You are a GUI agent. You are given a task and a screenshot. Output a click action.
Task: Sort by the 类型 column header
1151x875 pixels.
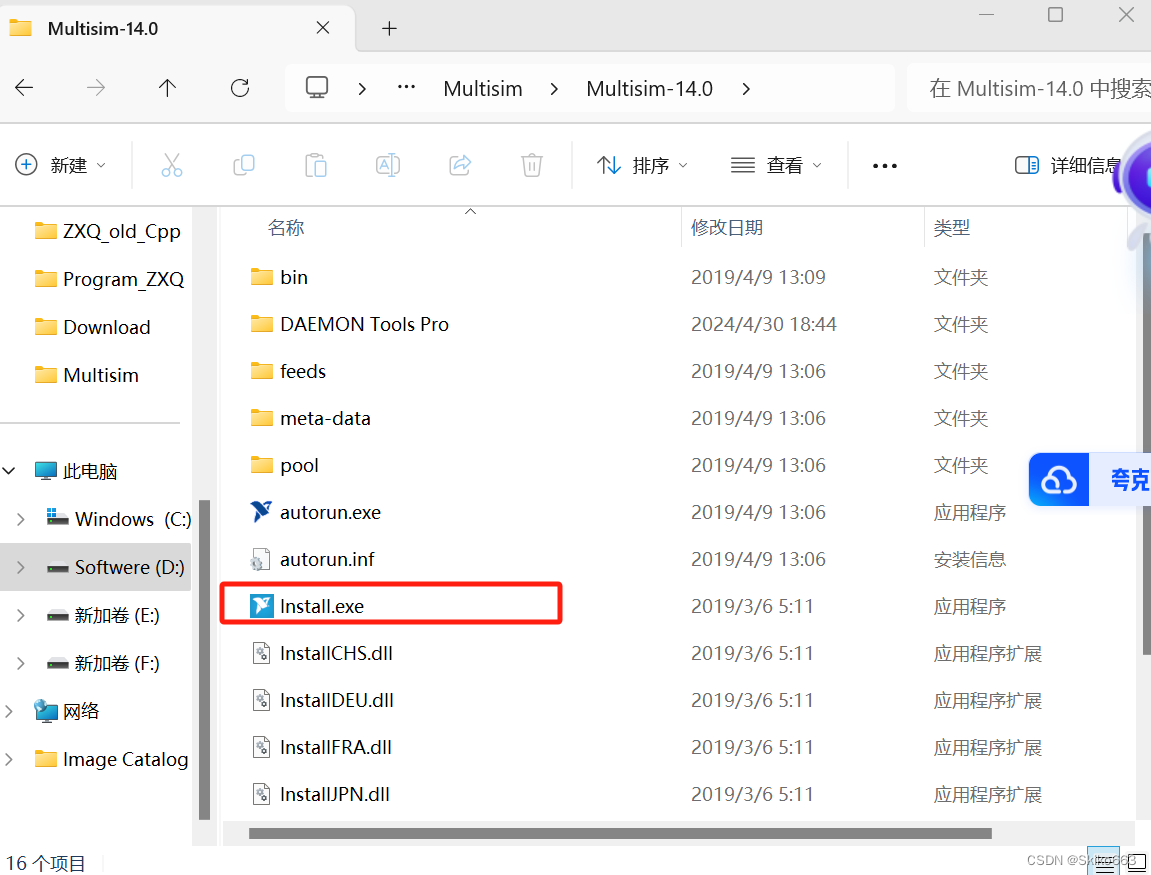[951, 228]
